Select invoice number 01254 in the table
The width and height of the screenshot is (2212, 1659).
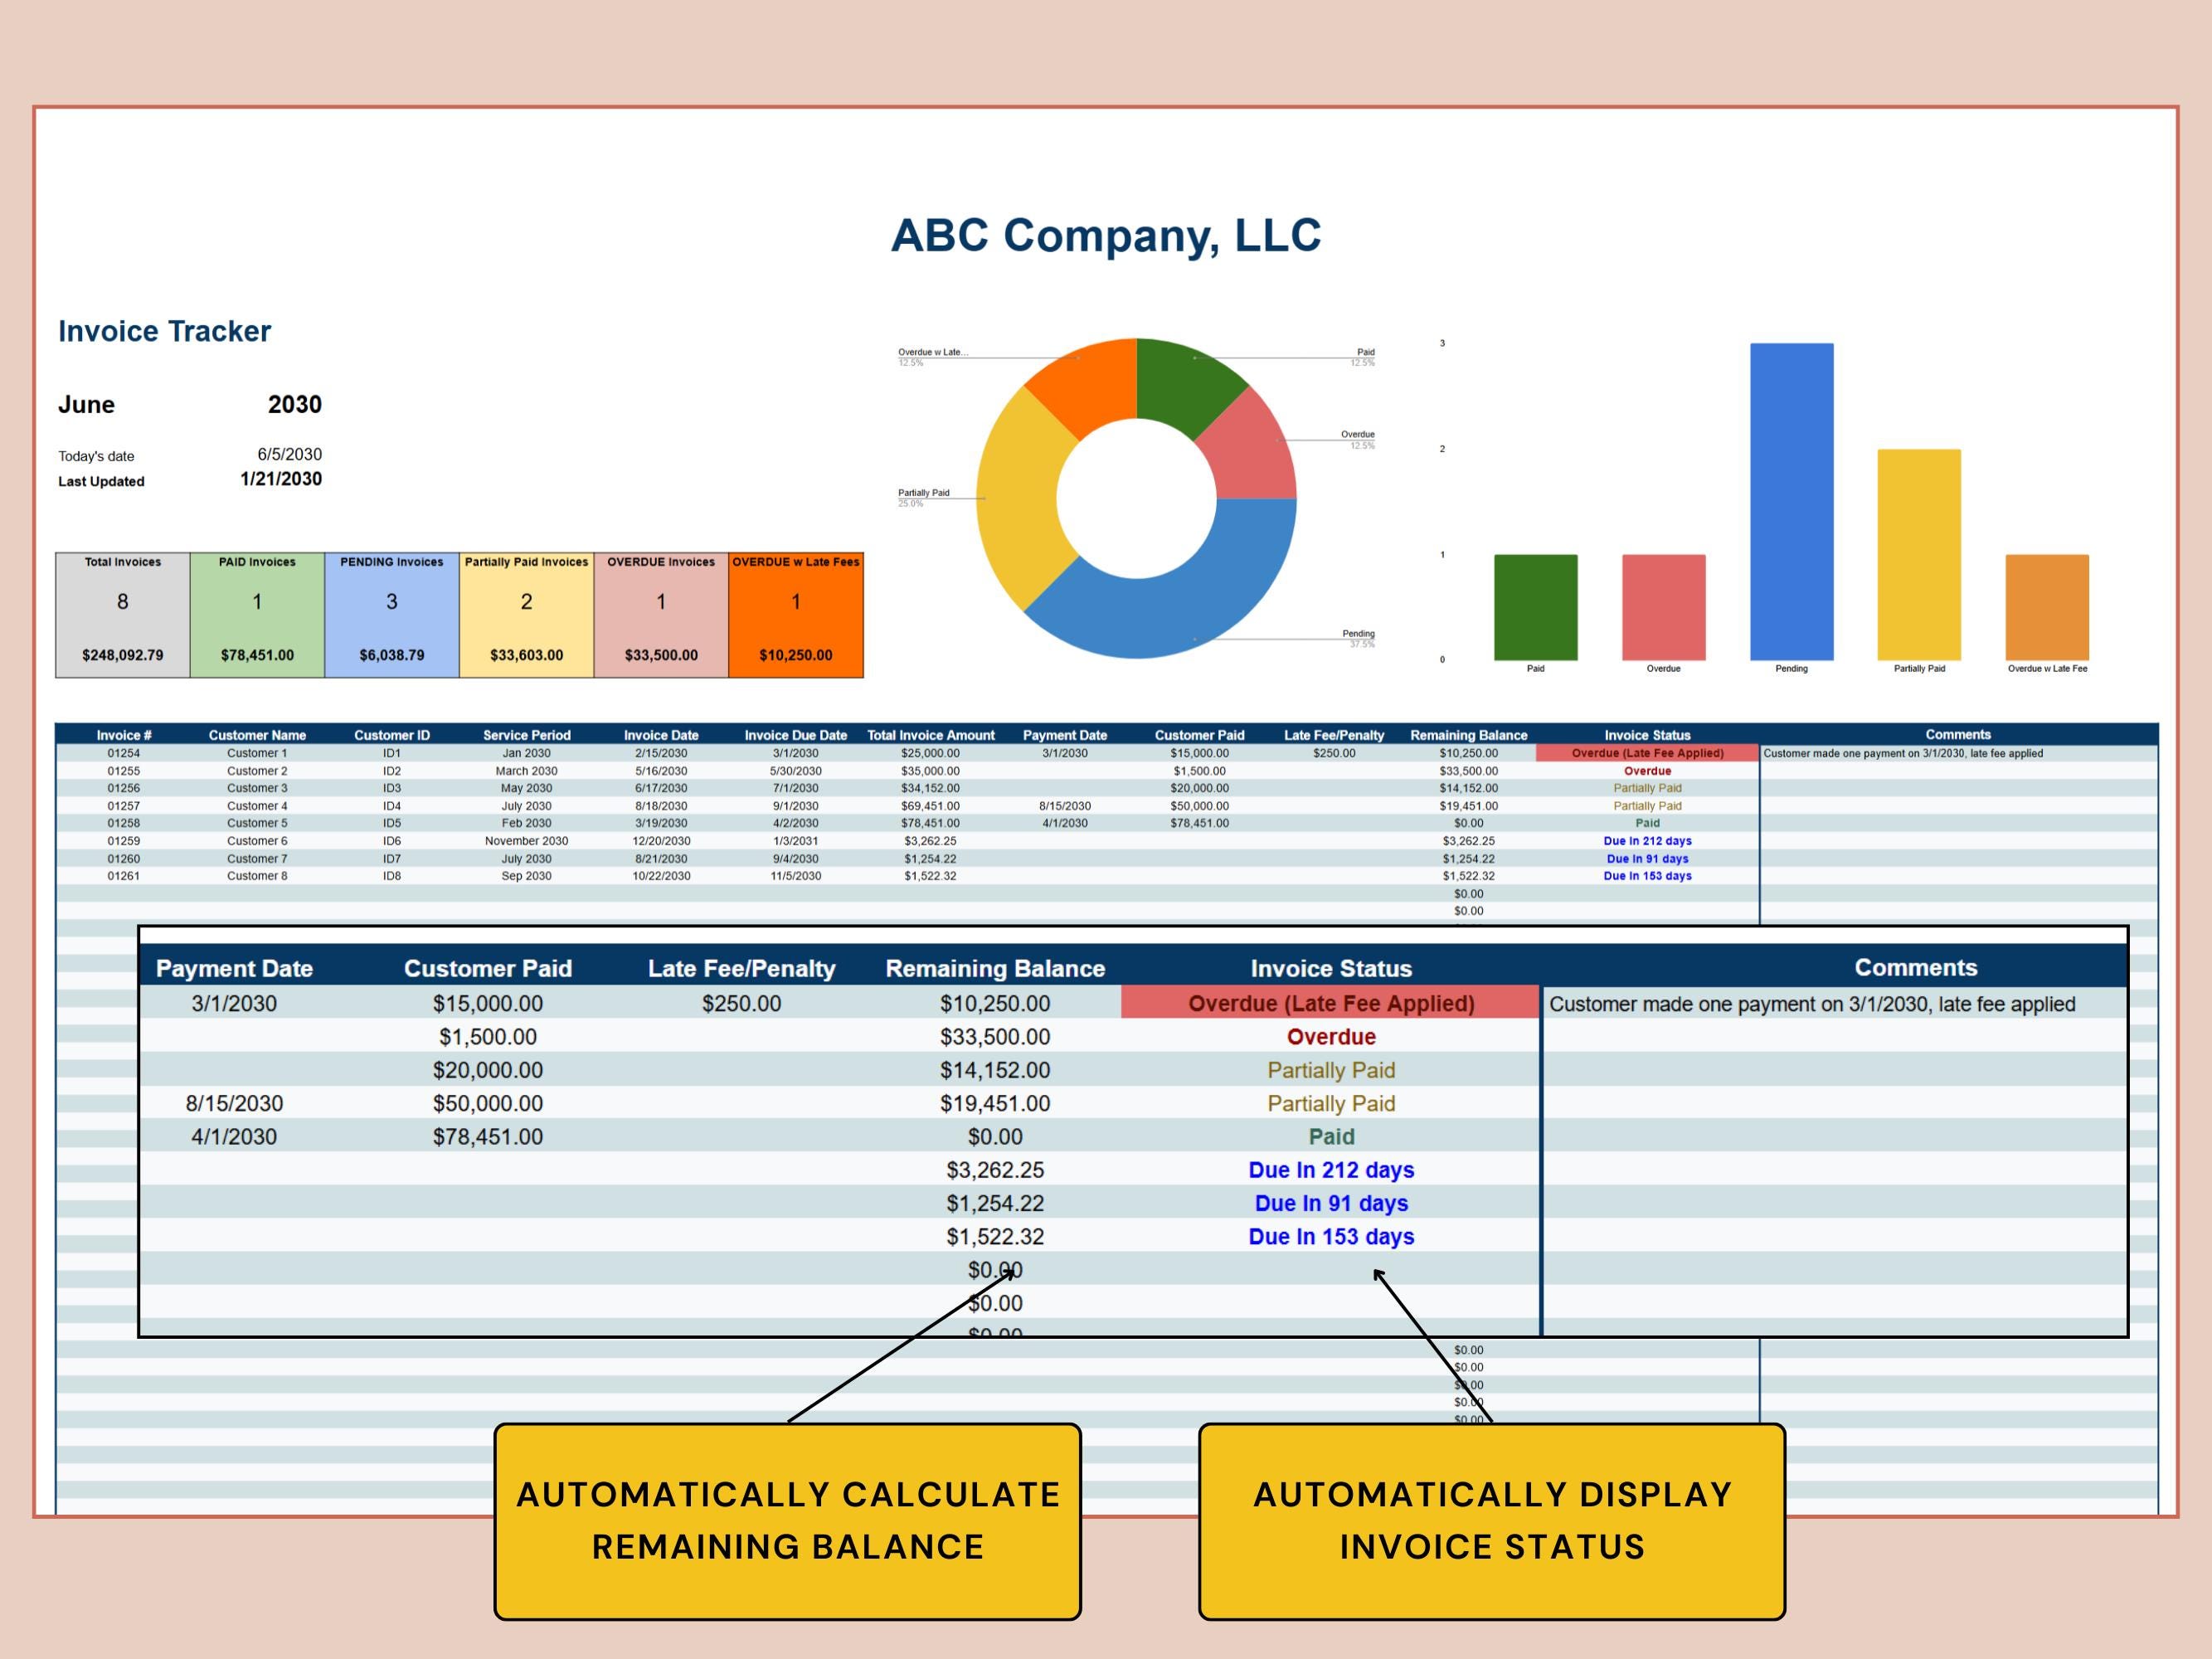click(123, 753)
